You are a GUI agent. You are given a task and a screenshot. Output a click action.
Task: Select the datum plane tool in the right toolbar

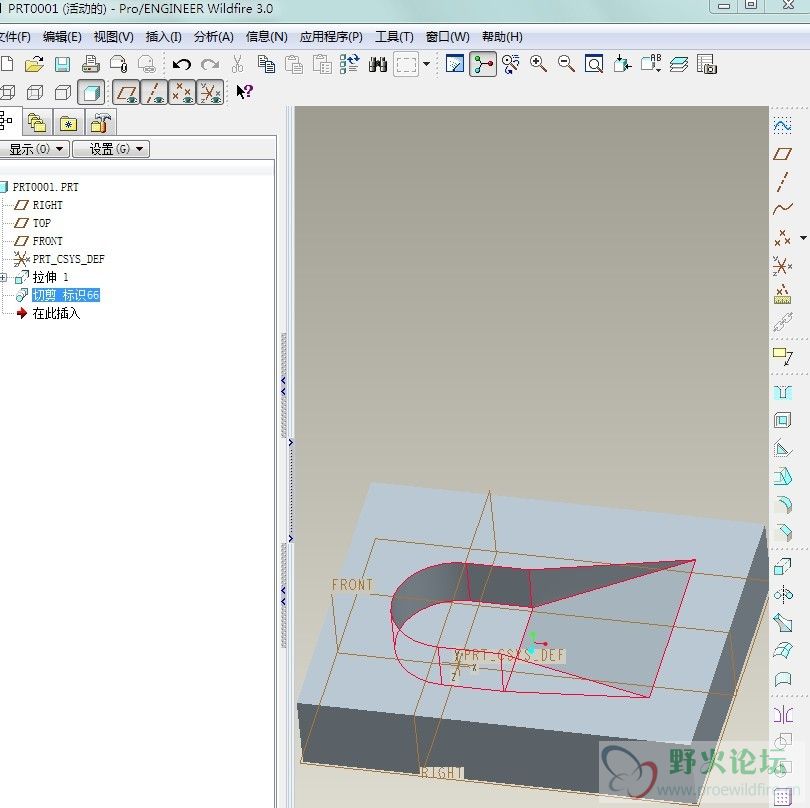783,153
